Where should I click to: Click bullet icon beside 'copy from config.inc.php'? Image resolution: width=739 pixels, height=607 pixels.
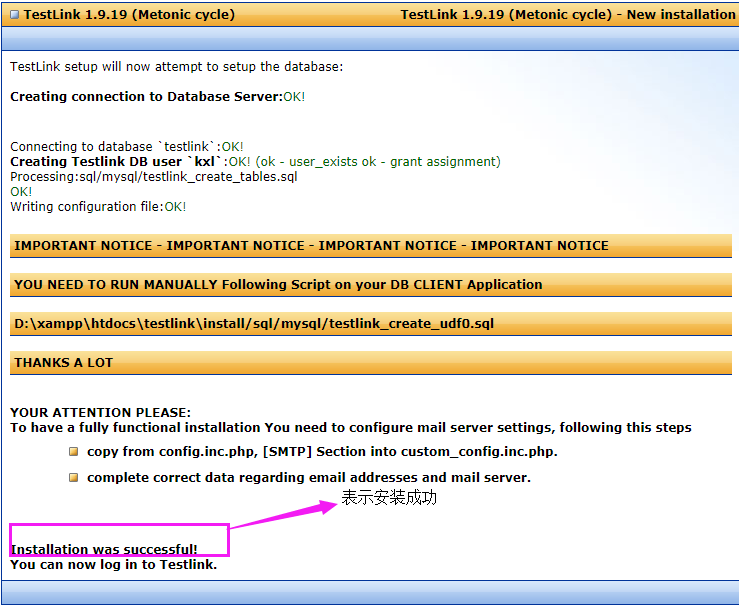coord(74,451)
